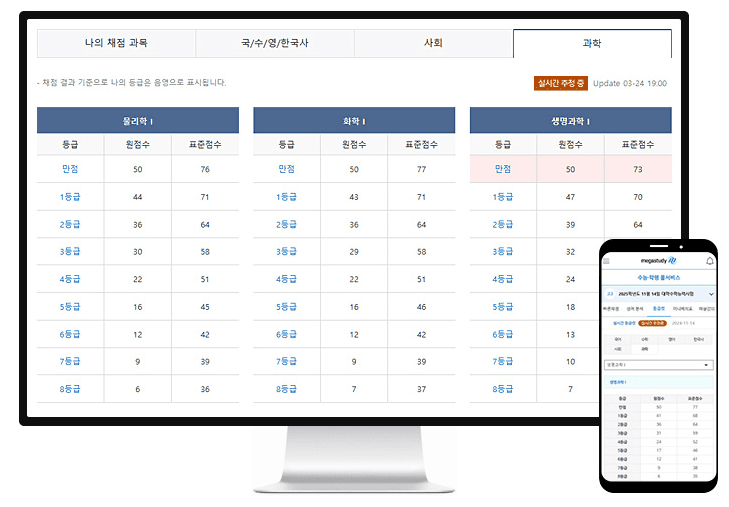Tap the orange status badge on the phone
Viewport: 729px width, 507px height.
652,323
